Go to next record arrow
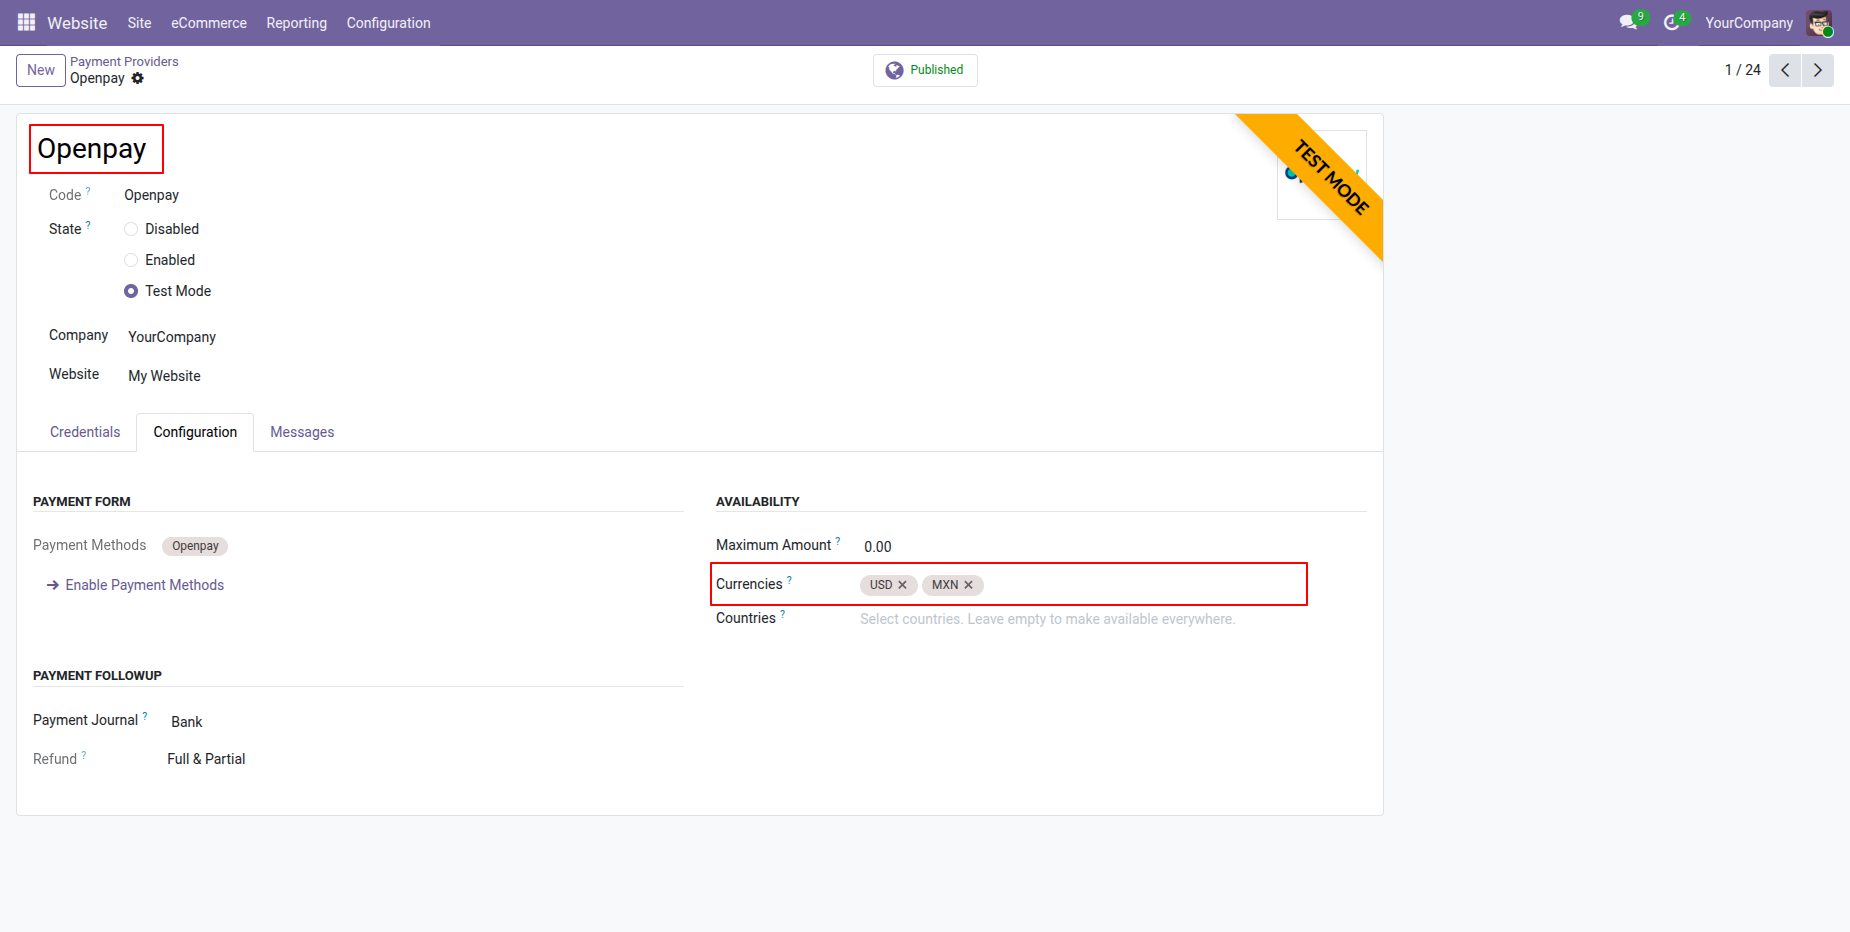 click(x=1818, y=70)
